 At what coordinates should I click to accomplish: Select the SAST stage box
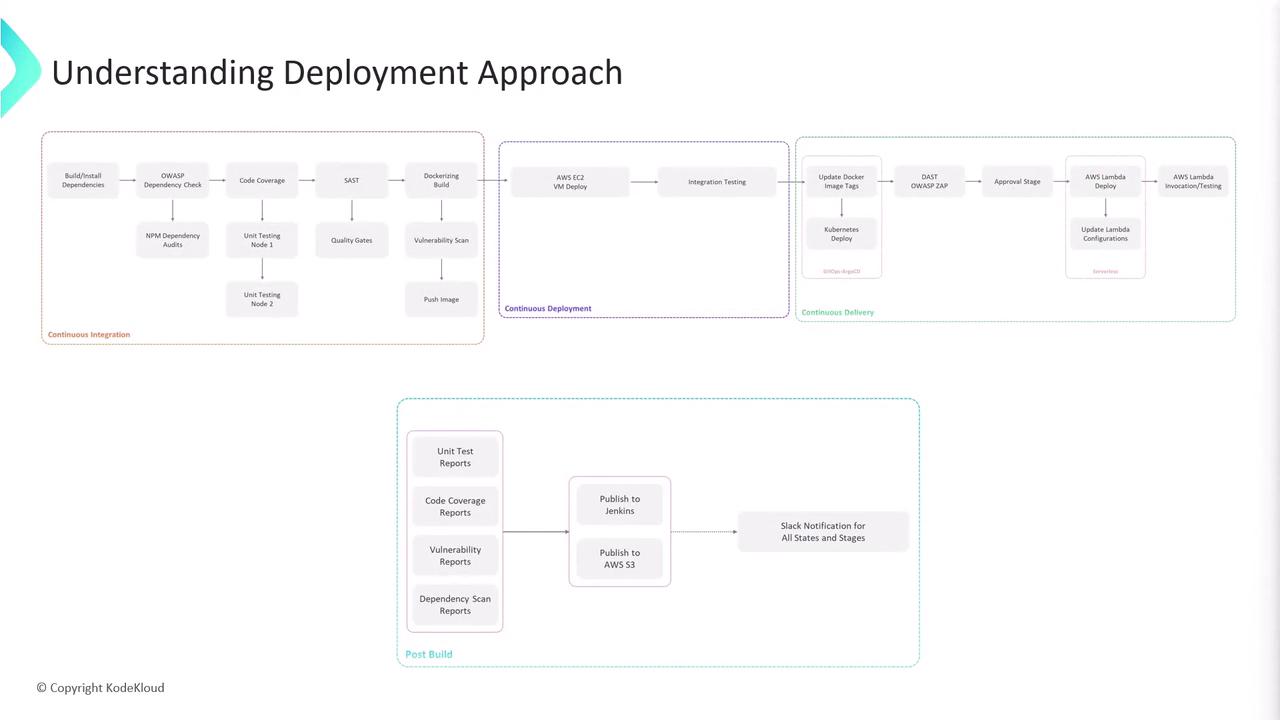(351, 181)
